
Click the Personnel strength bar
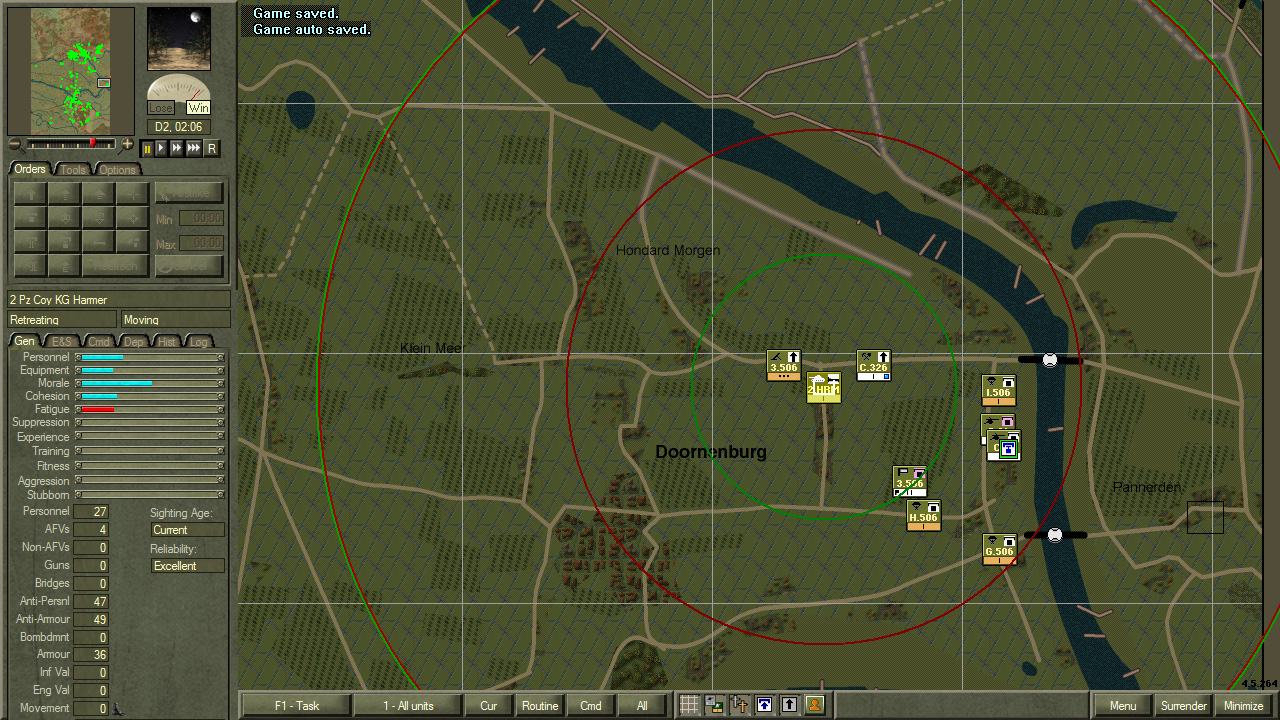tap(150, 357)
